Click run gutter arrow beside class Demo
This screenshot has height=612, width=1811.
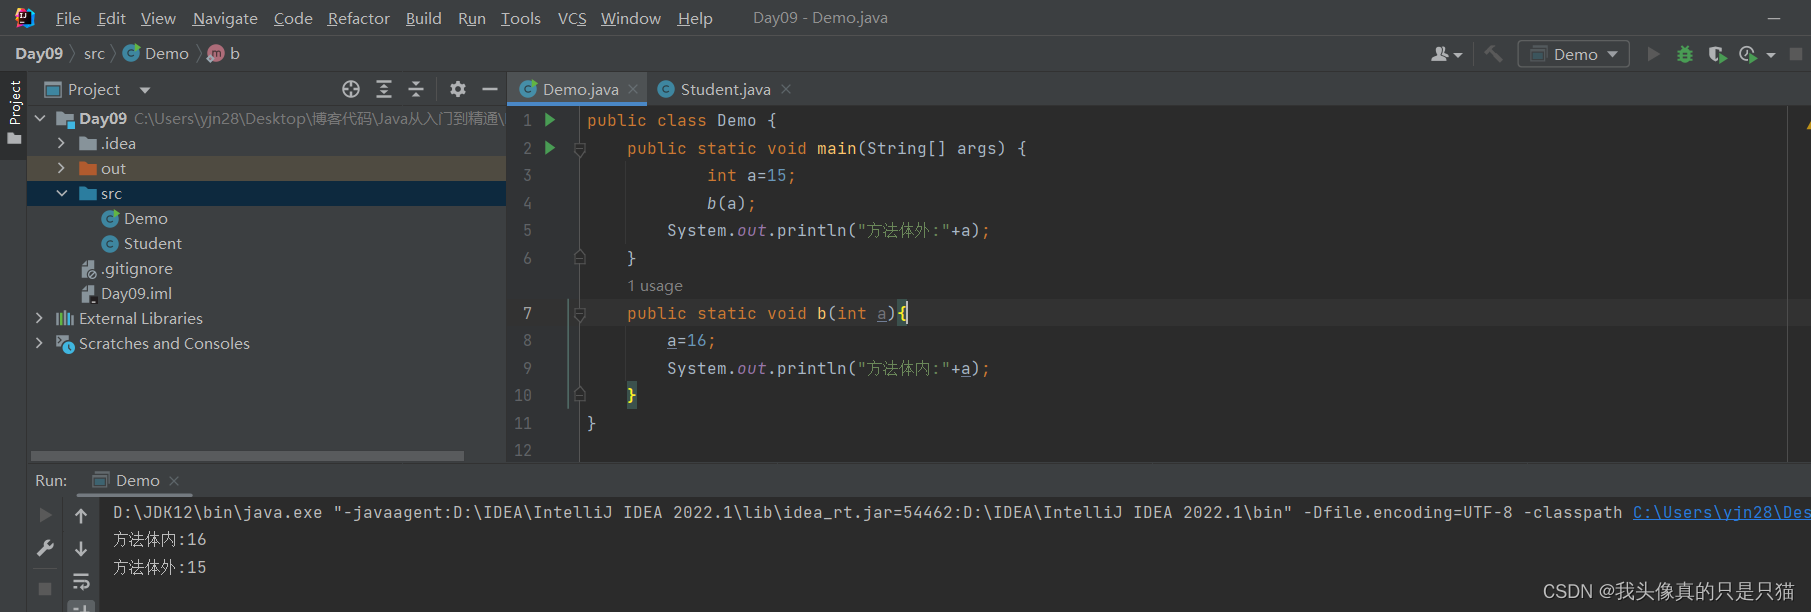point(550,120)
